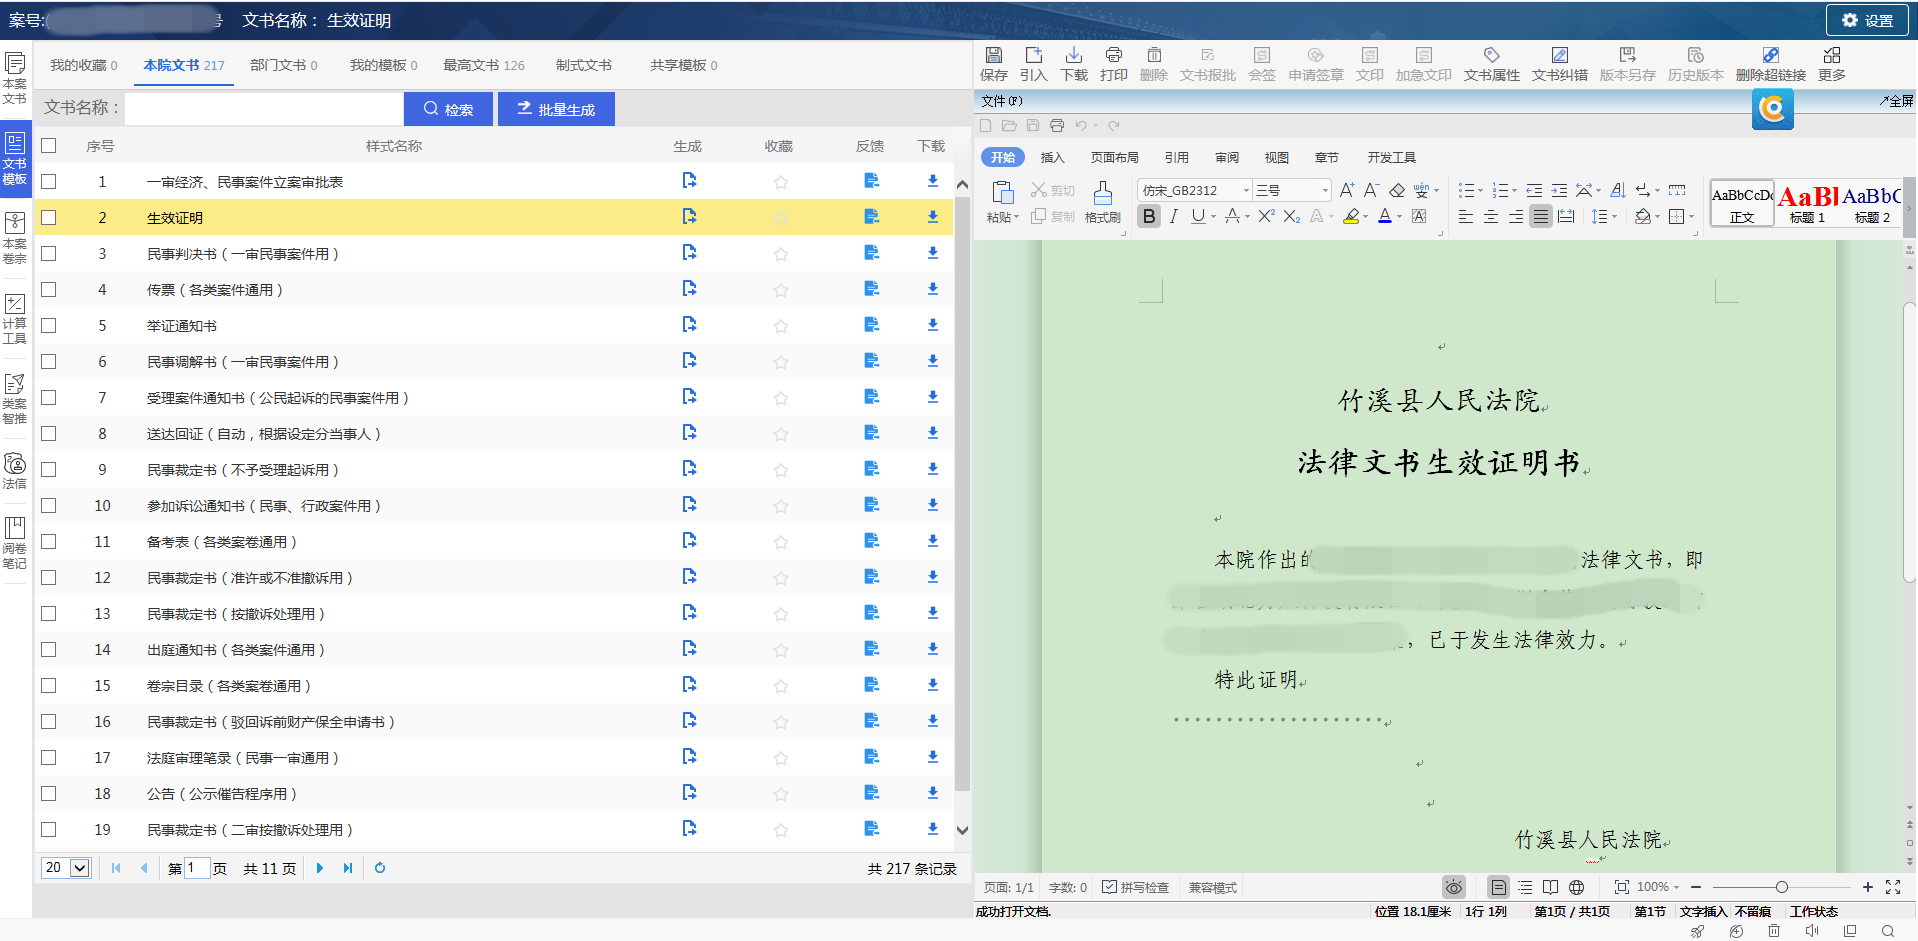Open 文书属性 document properties
Image resolution: width=1918 pixels, height=941 pixels.
pos(1491,63)
